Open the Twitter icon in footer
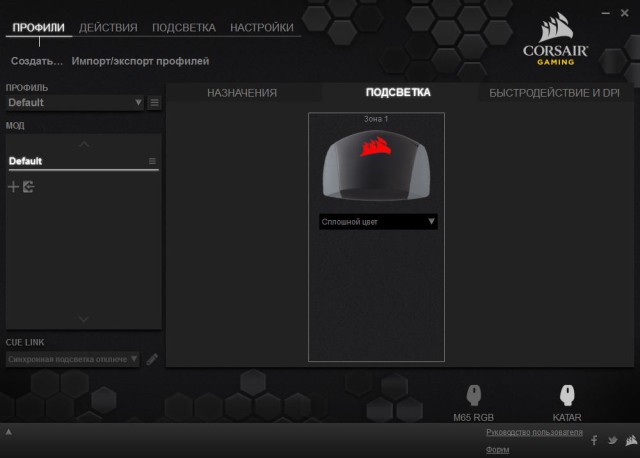The height and width of the screenshot is (458, 640). point(612,440)
